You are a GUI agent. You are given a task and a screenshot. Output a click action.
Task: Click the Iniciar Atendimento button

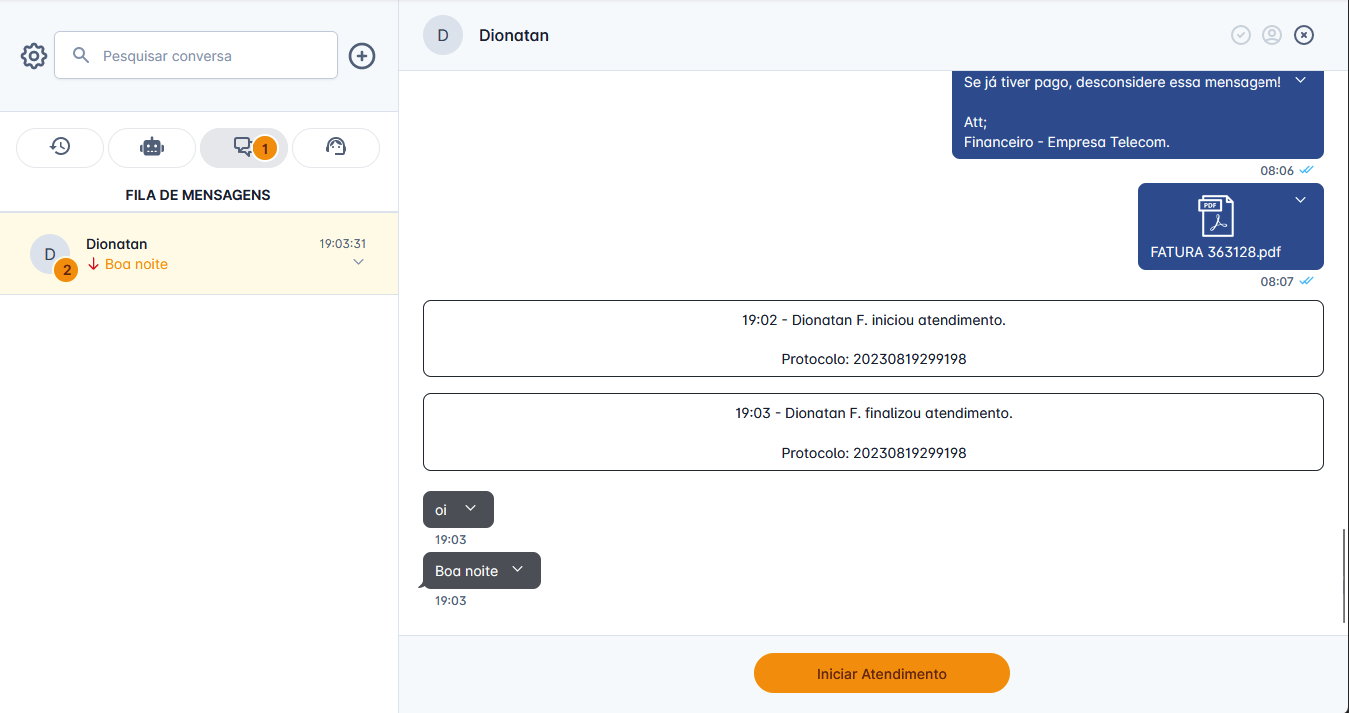(881, 673)
